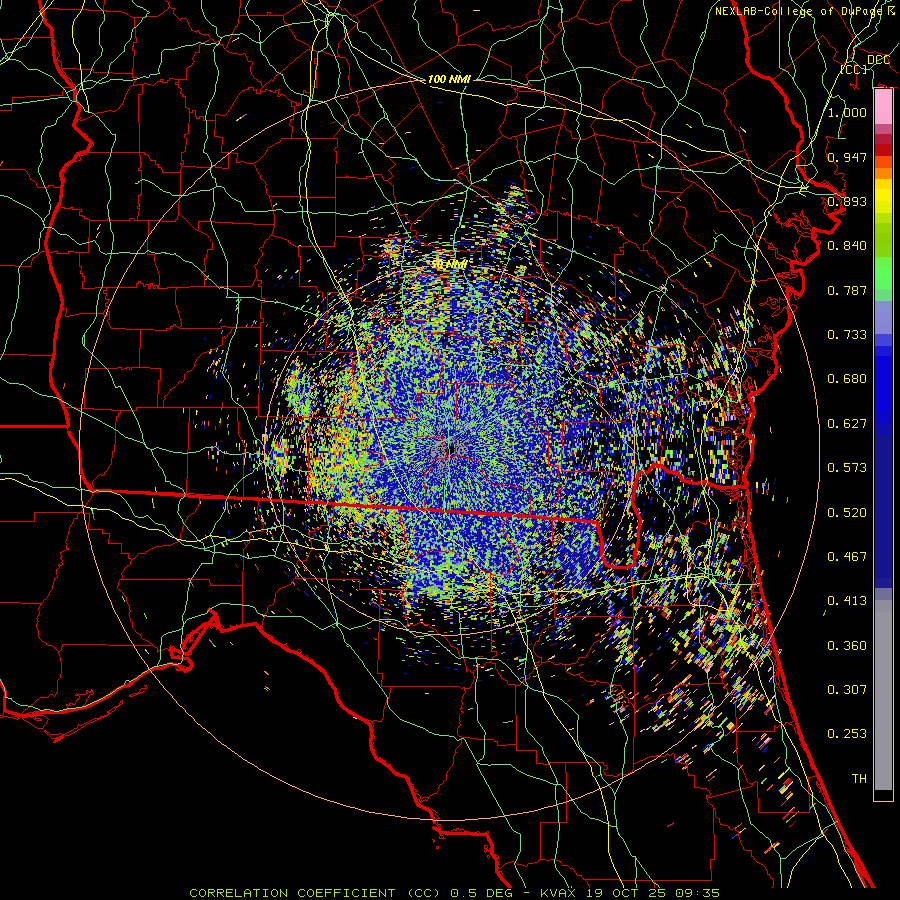The width and height of the screenshot is (900, 900).
Task: Click the (CC) label above the color bar
Action: pos(854,69)
